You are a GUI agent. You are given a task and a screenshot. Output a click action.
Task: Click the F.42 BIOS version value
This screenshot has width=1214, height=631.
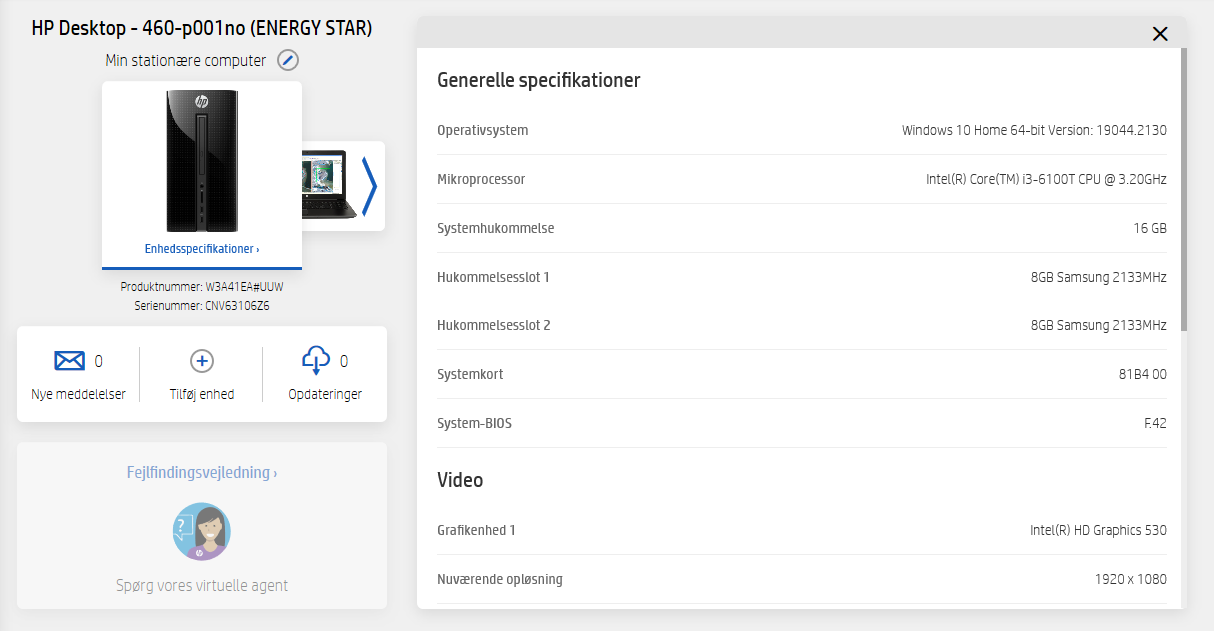click(1155, 423)
